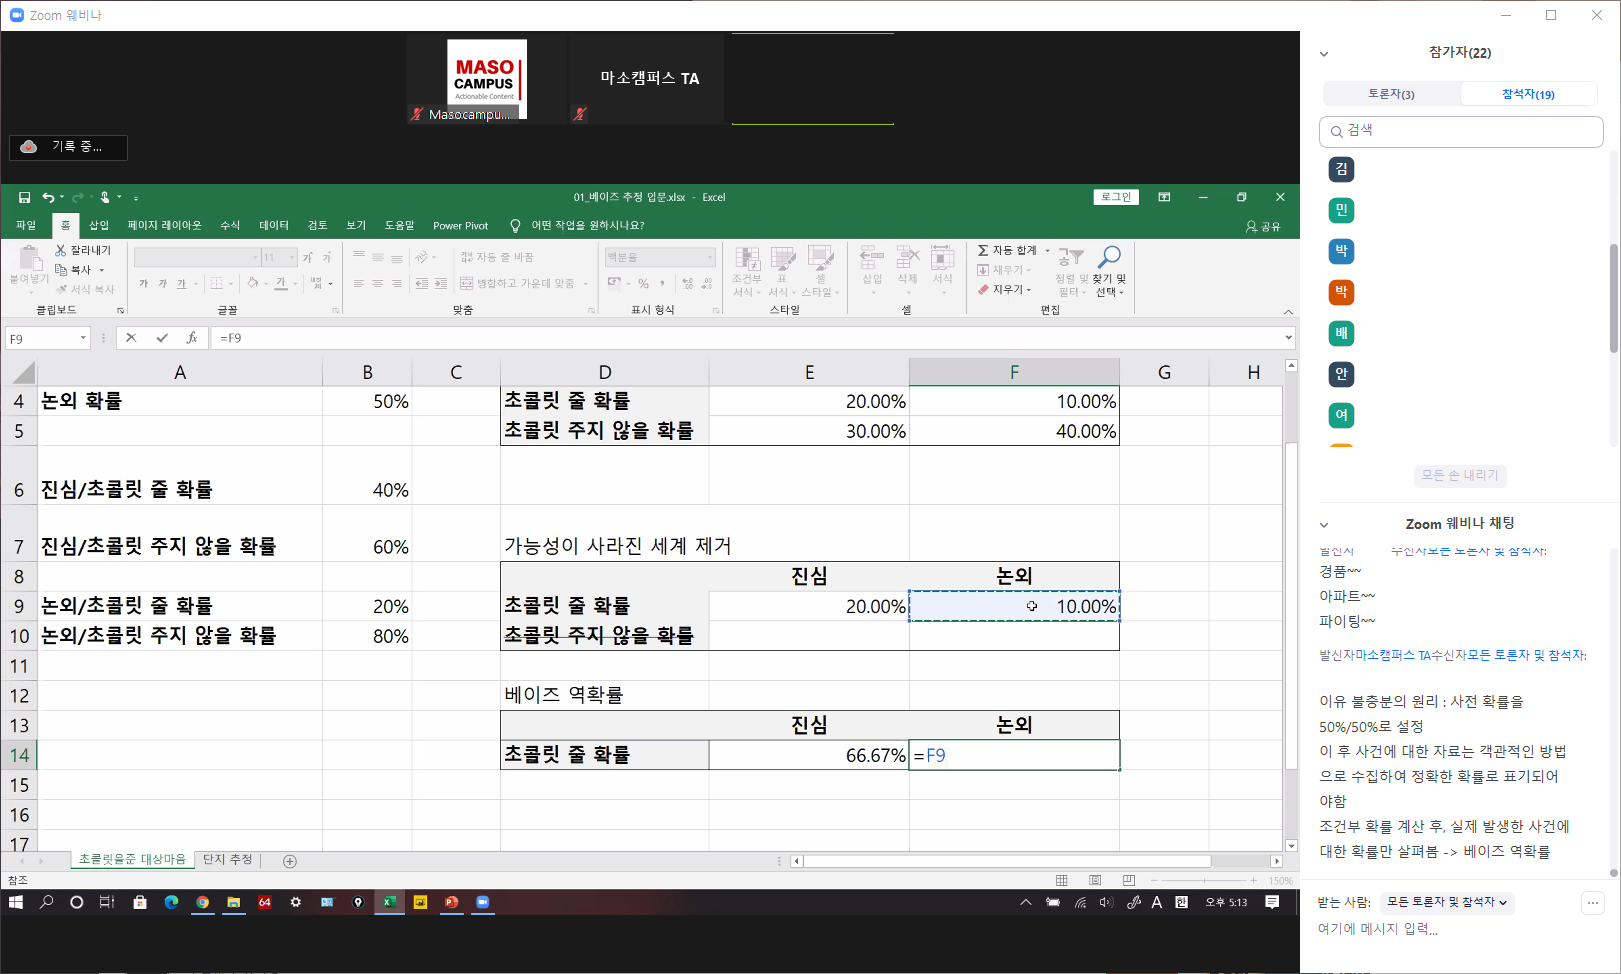Switch to the 단지 추정 sheet tab
The image size is (1621, 974).
coord(228,860)
